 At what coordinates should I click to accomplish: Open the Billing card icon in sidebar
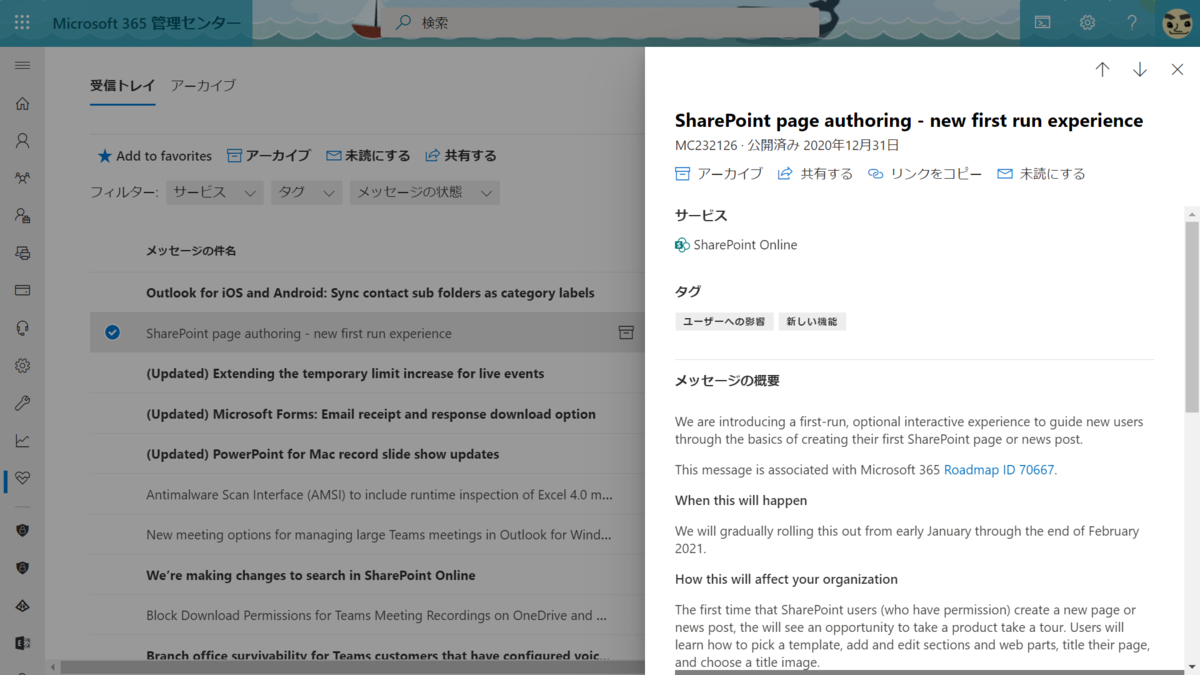point(22,290)
